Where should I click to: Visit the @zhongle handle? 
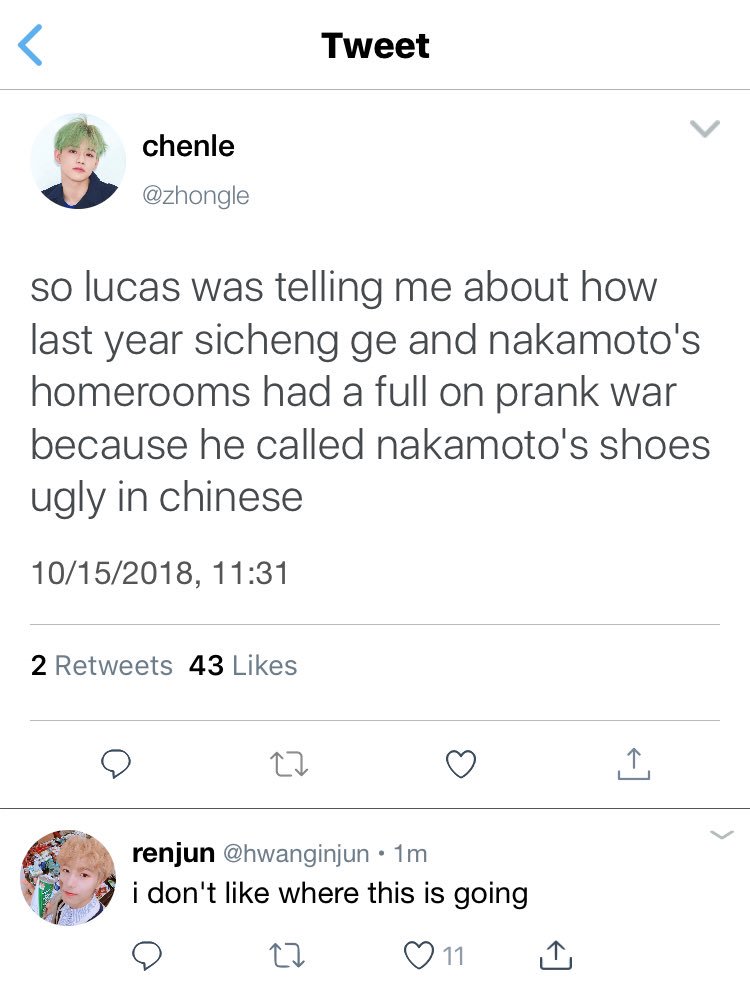196,195
